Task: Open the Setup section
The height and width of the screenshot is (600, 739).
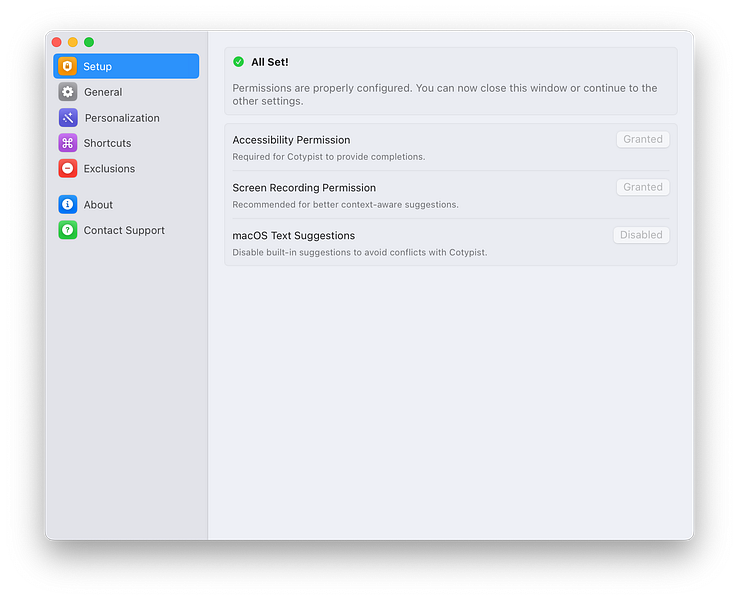Action: tap(126, 66)
